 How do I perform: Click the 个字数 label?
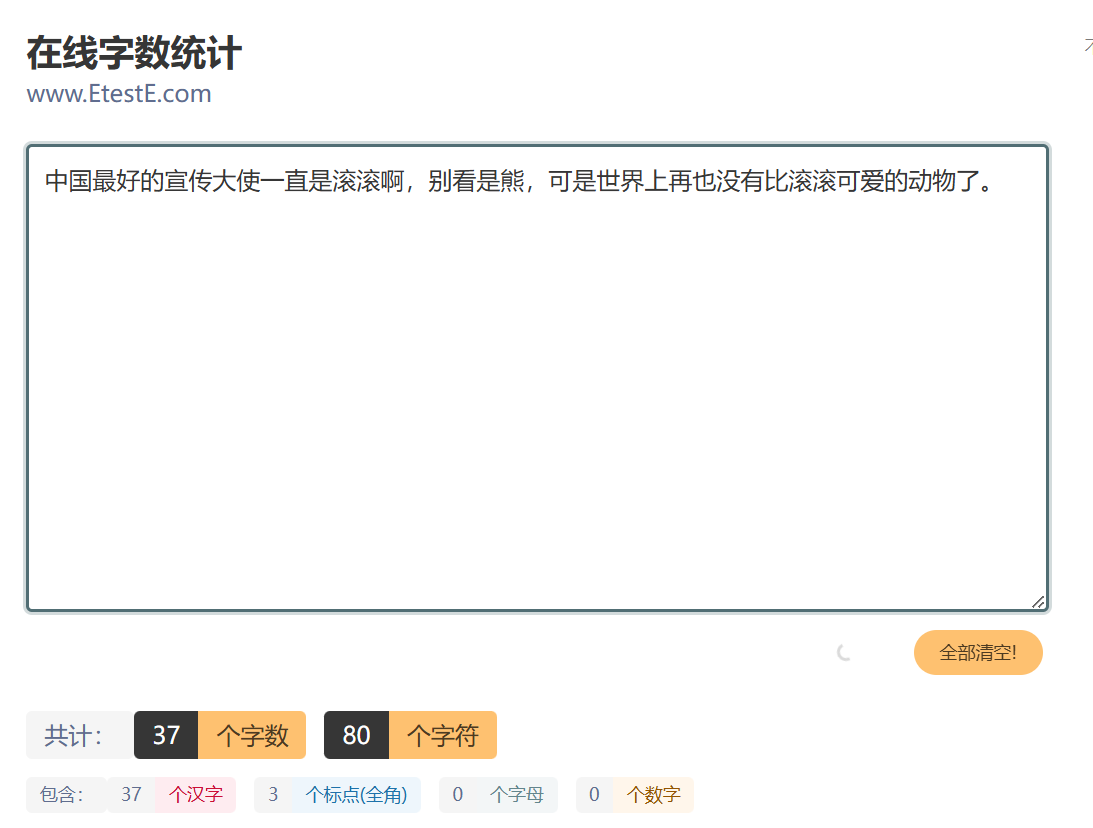252,735
